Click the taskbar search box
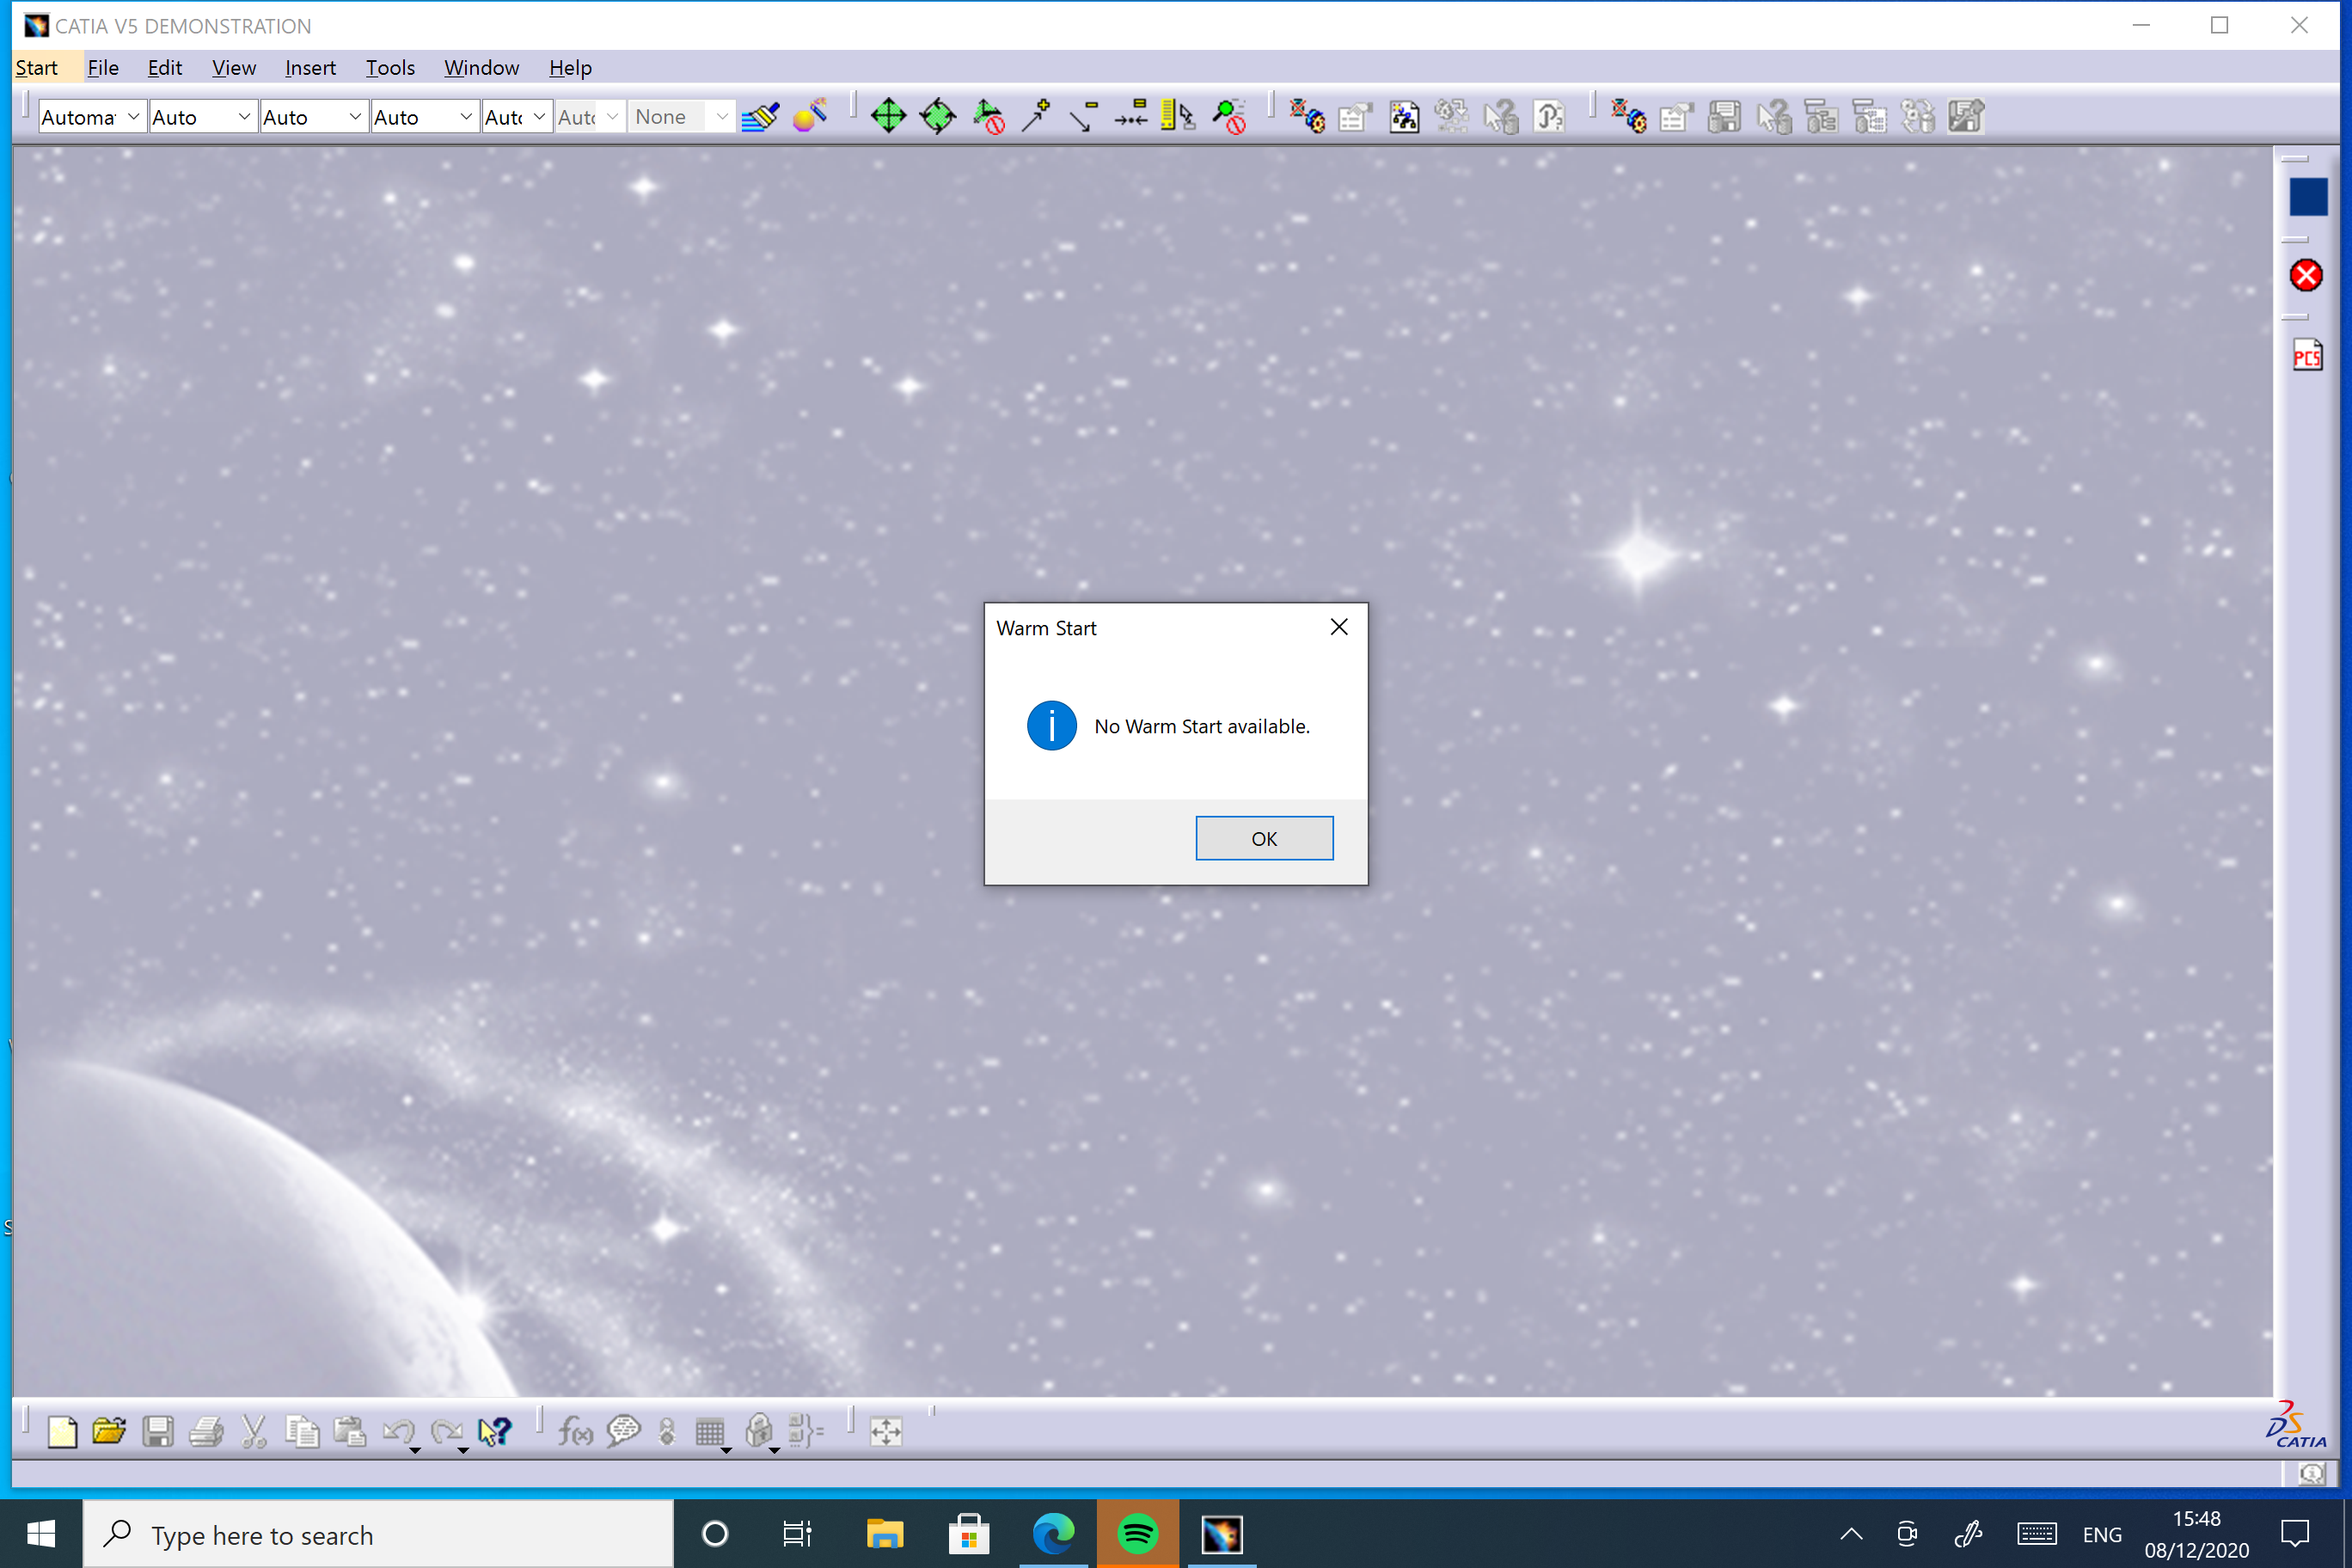Viewport: 2352px width, 1568px height. click(378, 1534)
